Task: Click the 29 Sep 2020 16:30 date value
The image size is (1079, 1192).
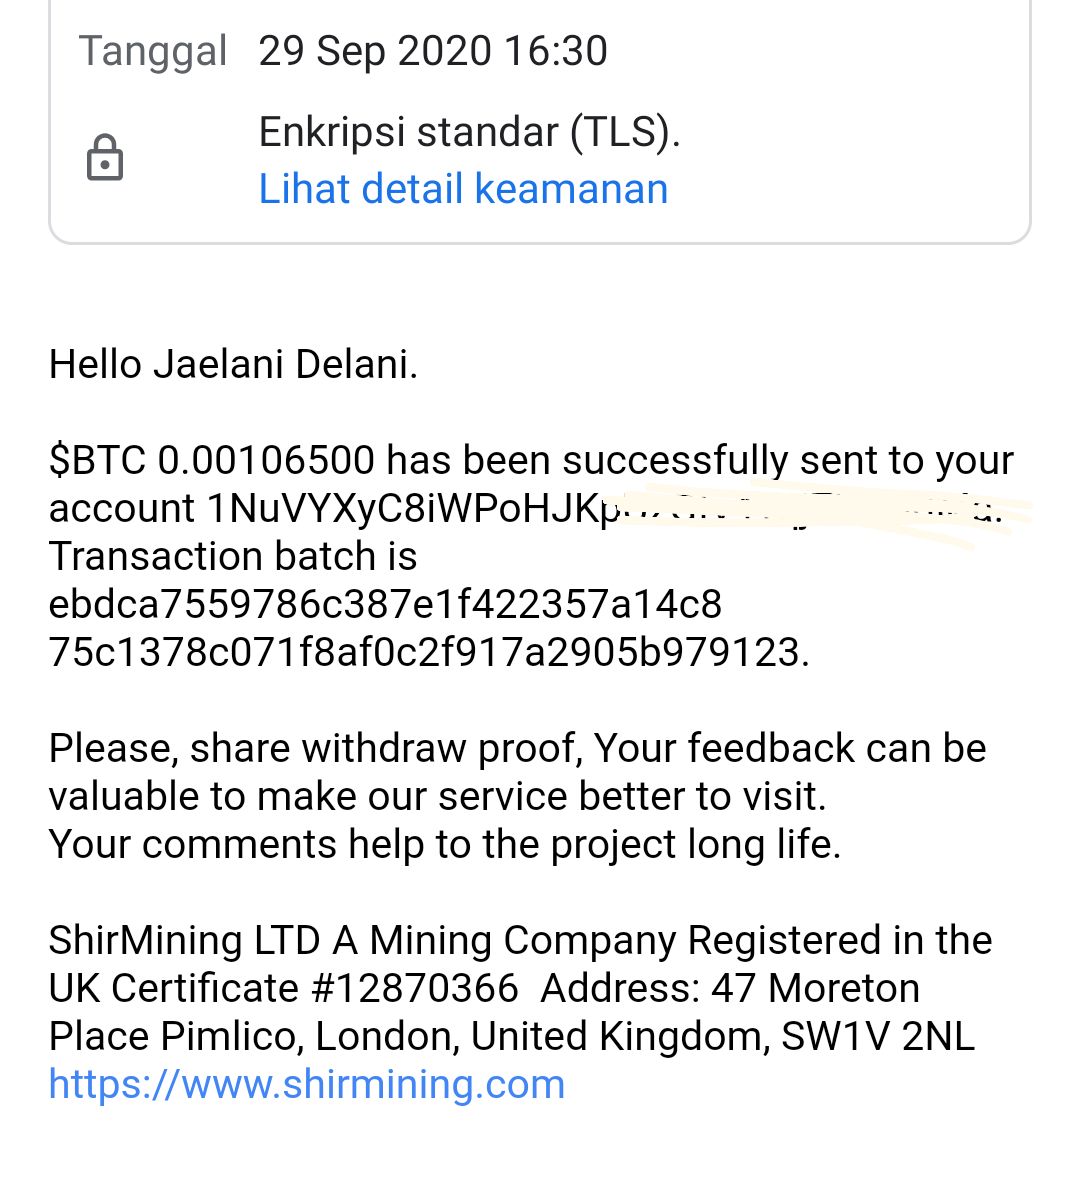Action: [x=433, y=51]
